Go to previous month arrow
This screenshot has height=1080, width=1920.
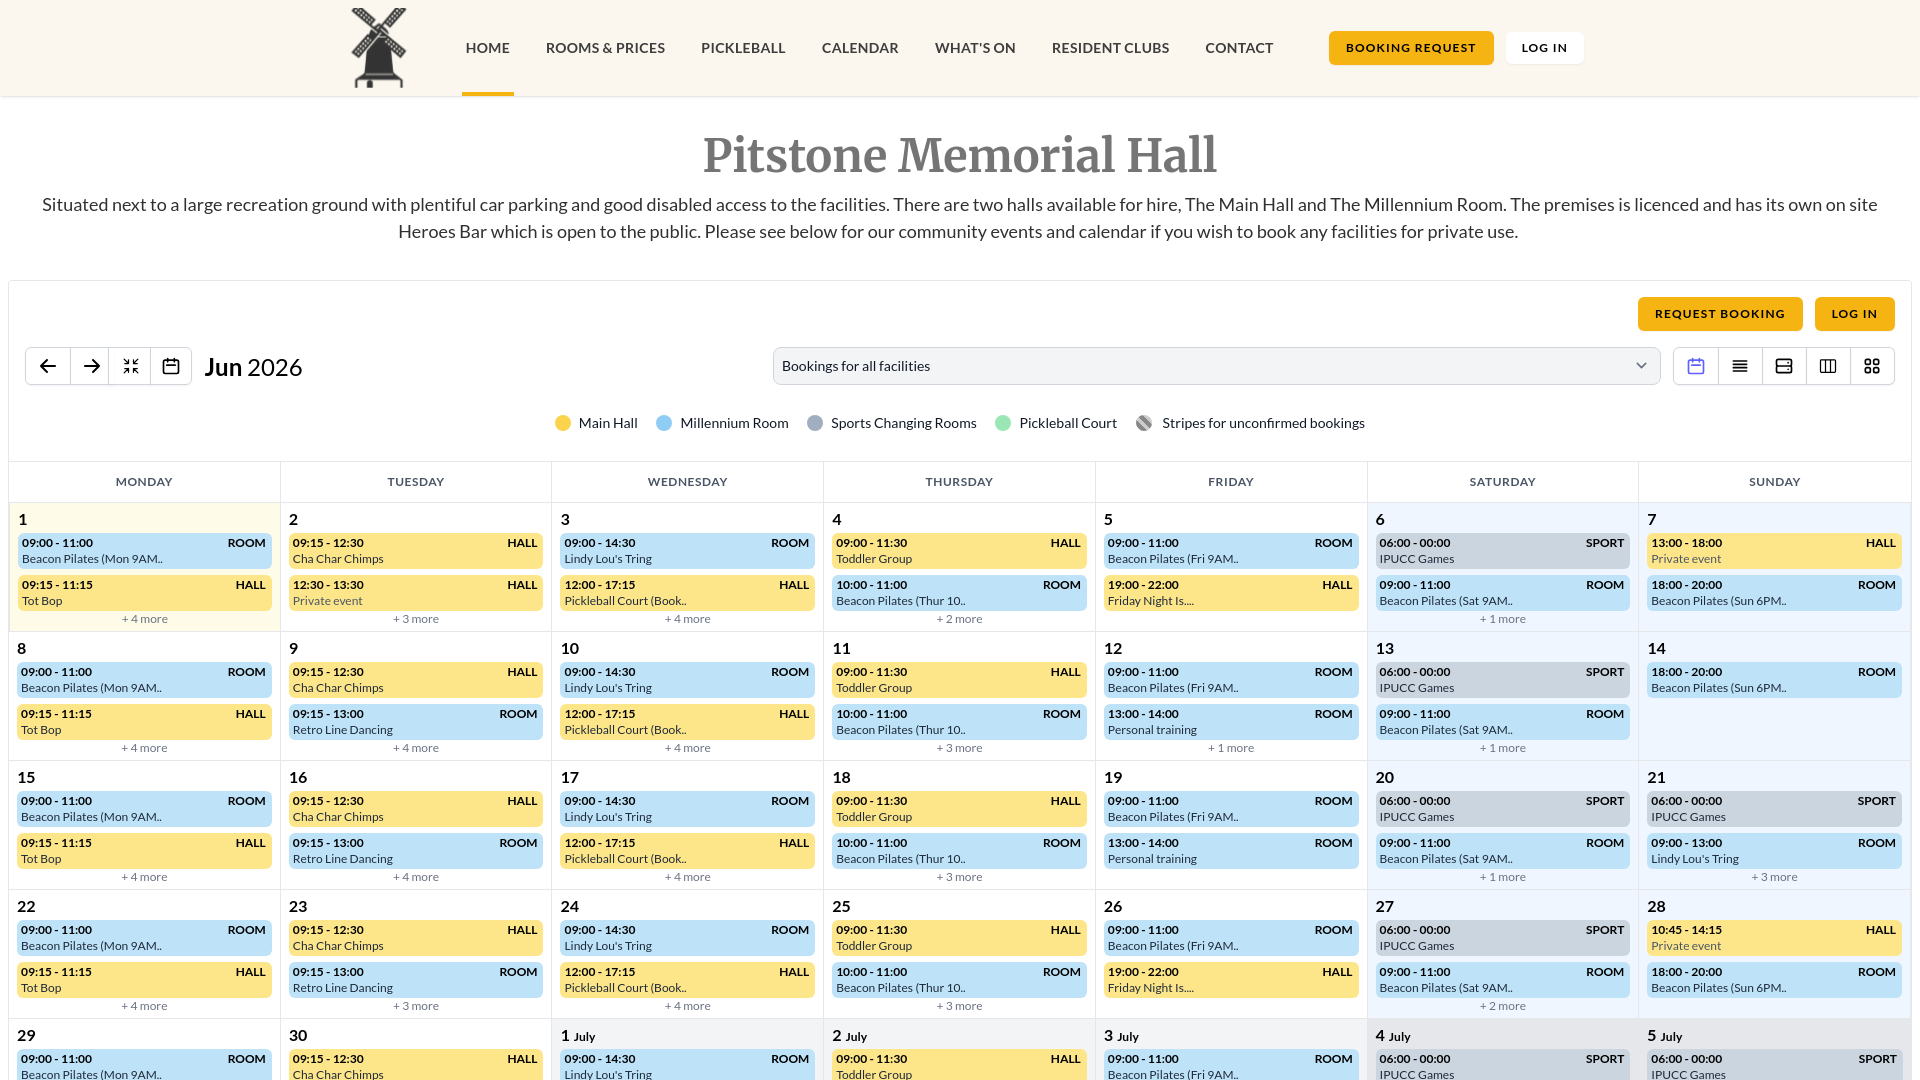pos(48,366)
